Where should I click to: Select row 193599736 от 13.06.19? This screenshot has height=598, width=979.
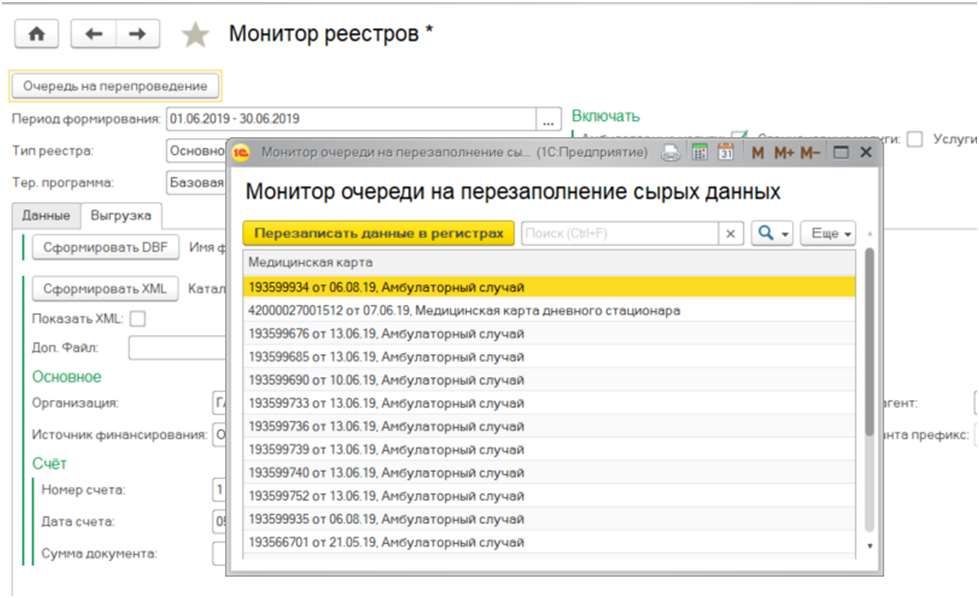tap(549, 426)
